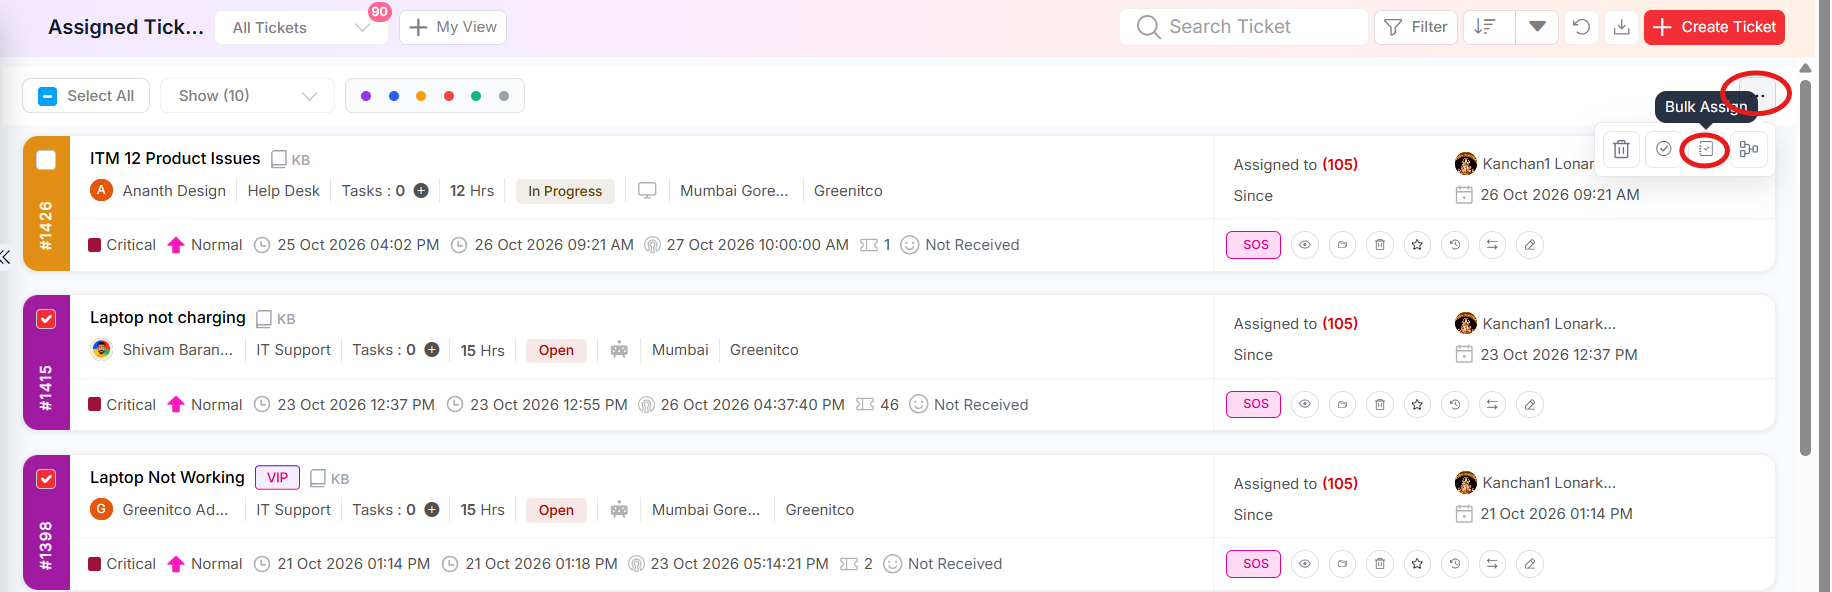The image size is (1832, 592).
Task: Focus the Search Ticket input field
Action: point(1244,27)
